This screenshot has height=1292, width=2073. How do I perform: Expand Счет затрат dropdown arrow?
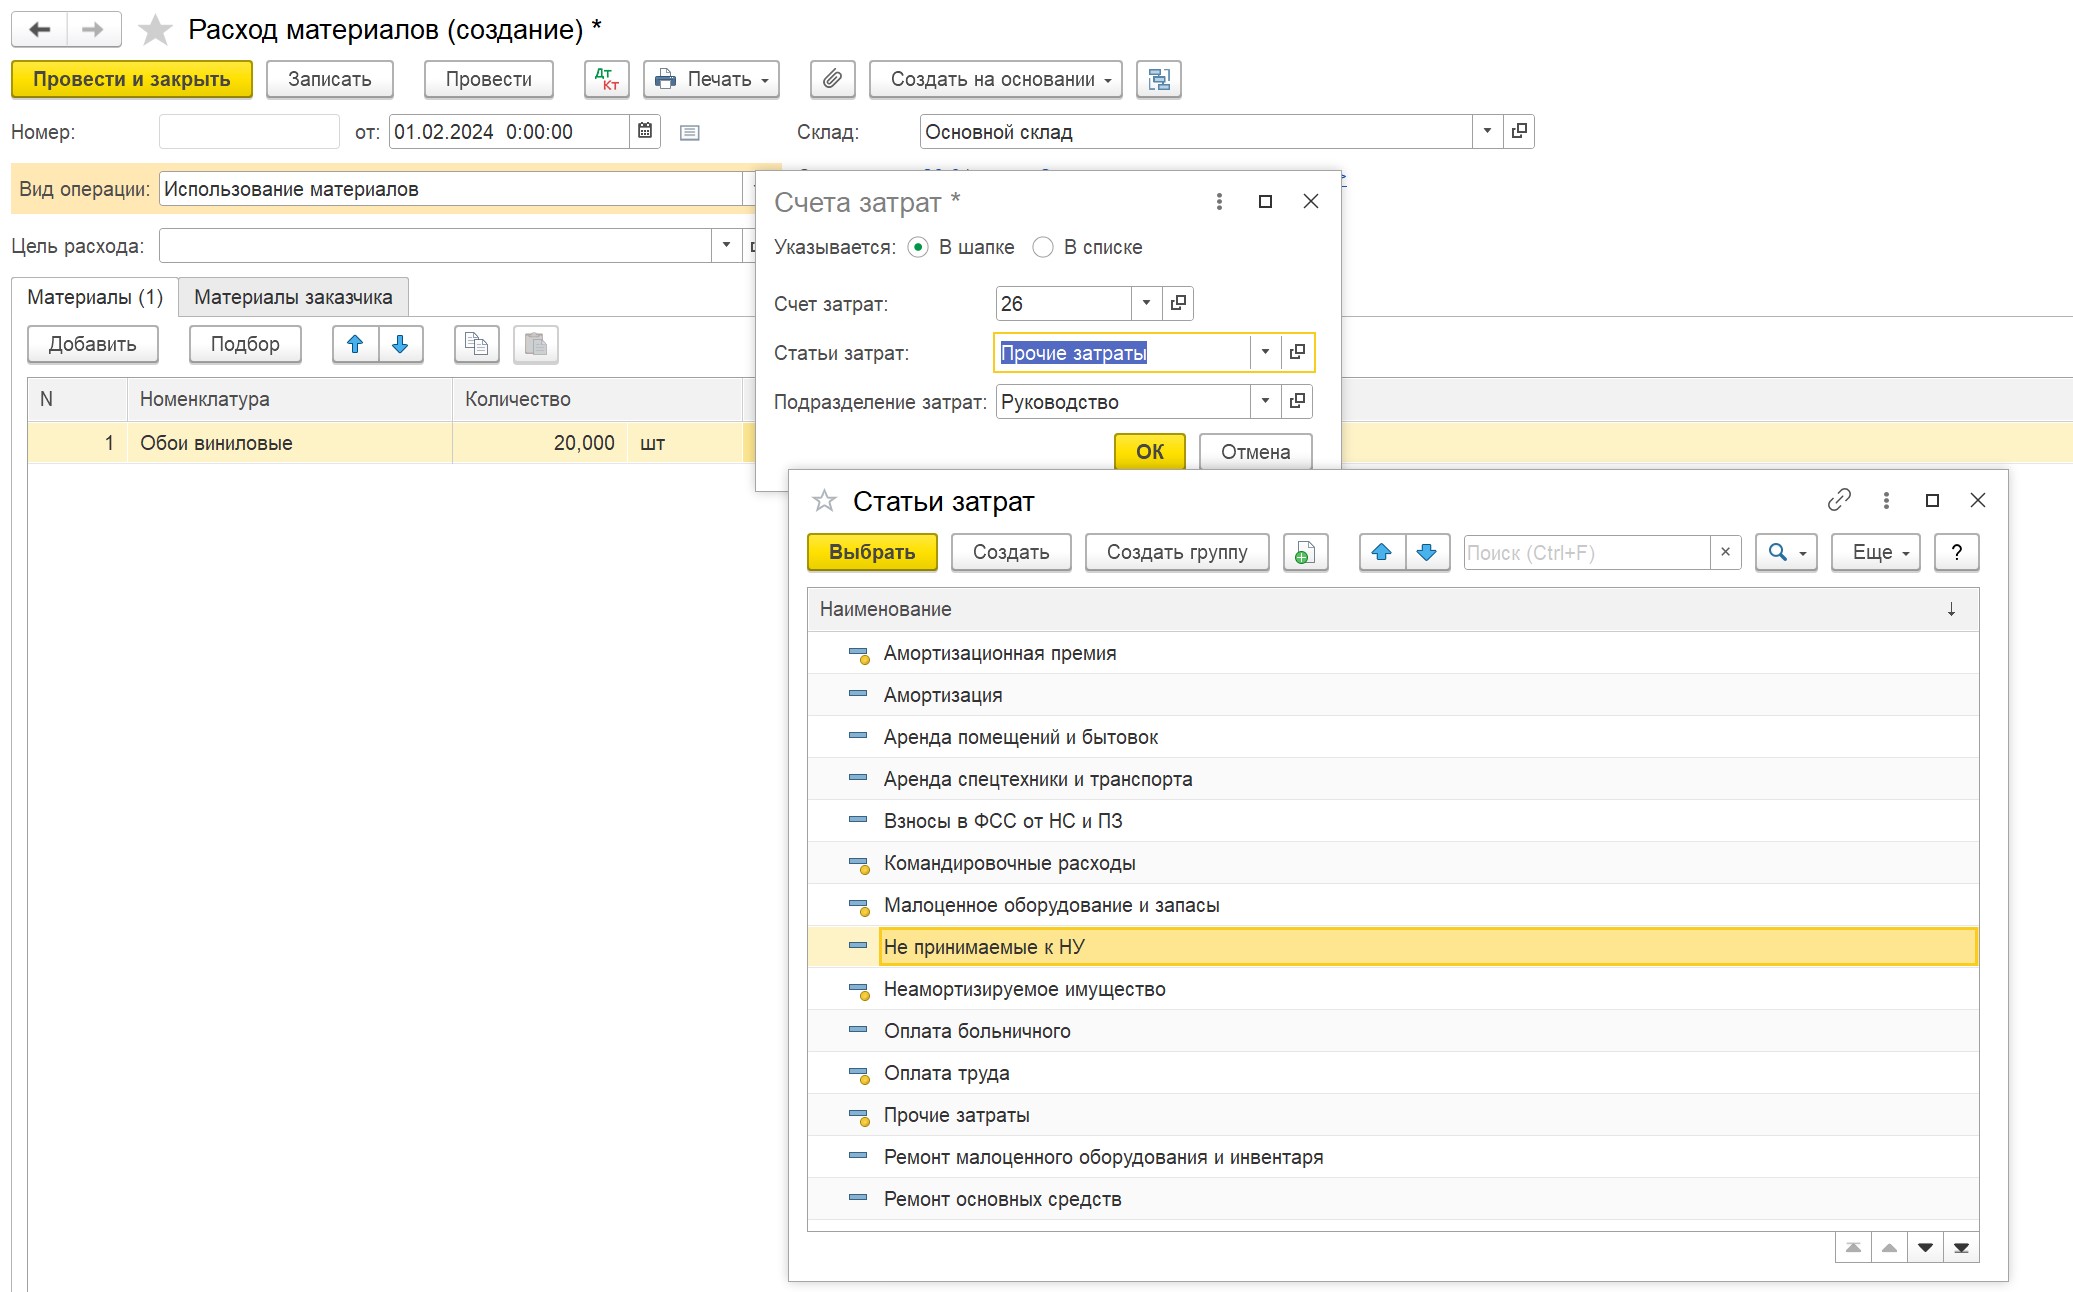[1146, 303]
